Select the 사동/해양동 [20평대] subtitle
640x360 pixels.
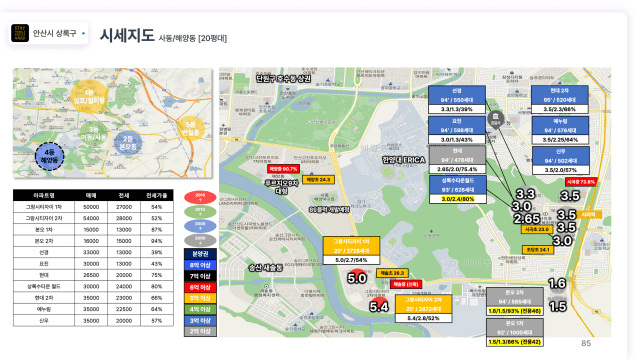pyautogui.click(x=193, y=38)
